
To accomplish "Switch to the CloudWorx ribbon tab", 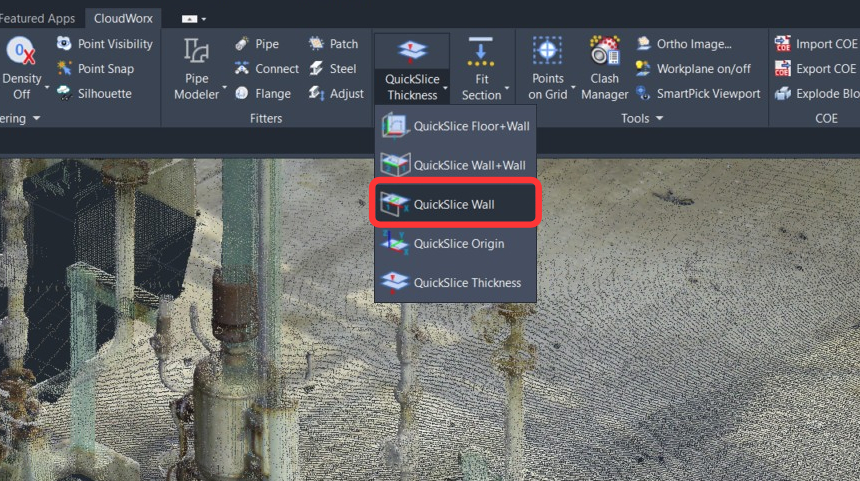I will 123,18.
